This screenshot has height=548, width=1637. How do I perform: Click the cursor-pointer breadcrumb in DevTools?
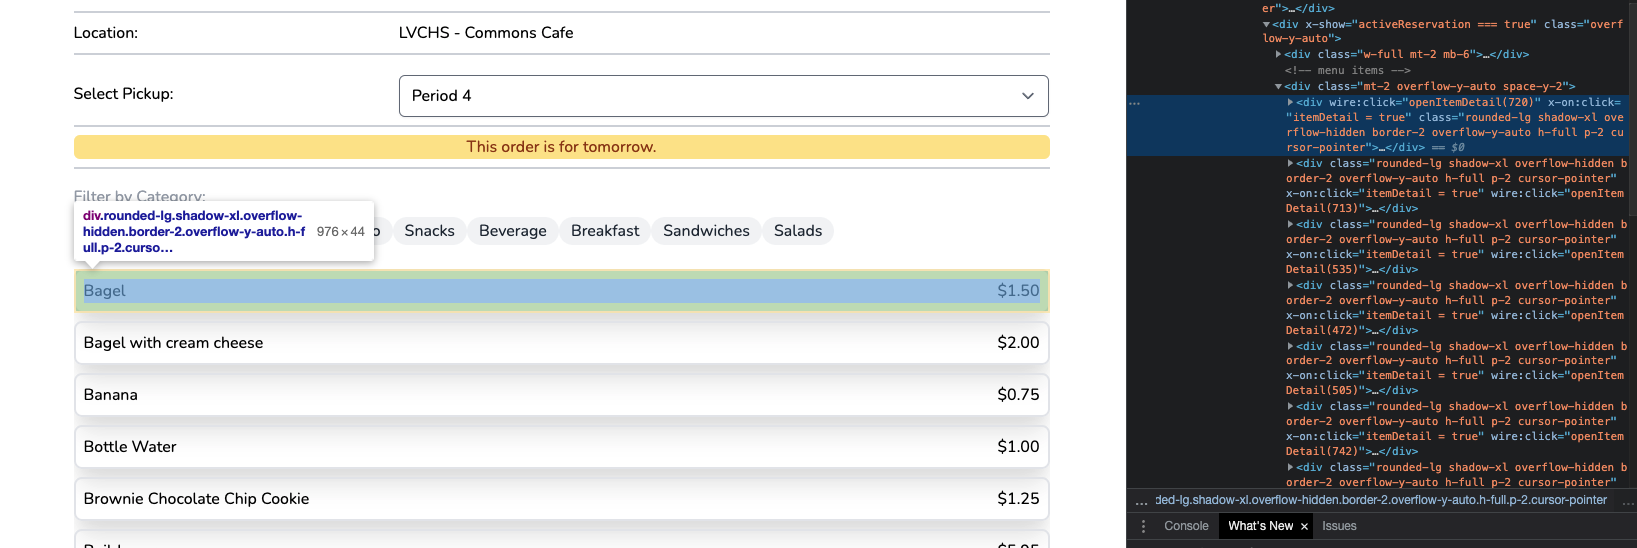[1381, 500]
